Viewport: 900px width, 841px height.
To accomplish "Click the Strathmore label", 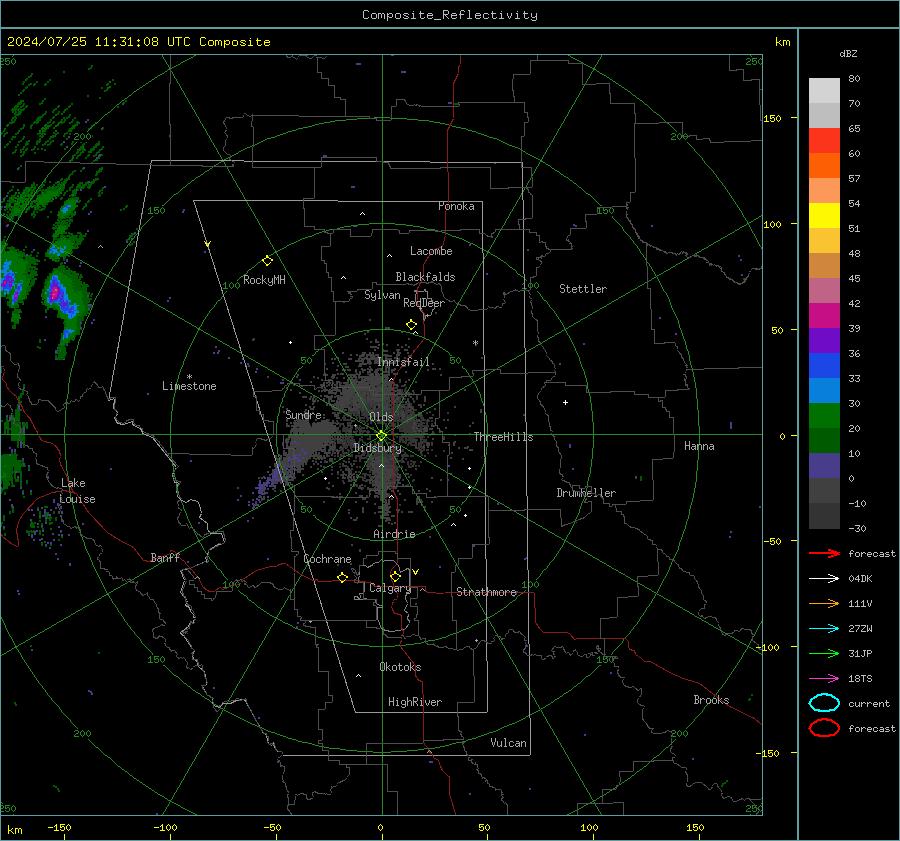I will pyautogui.click(x=487, y=592).
